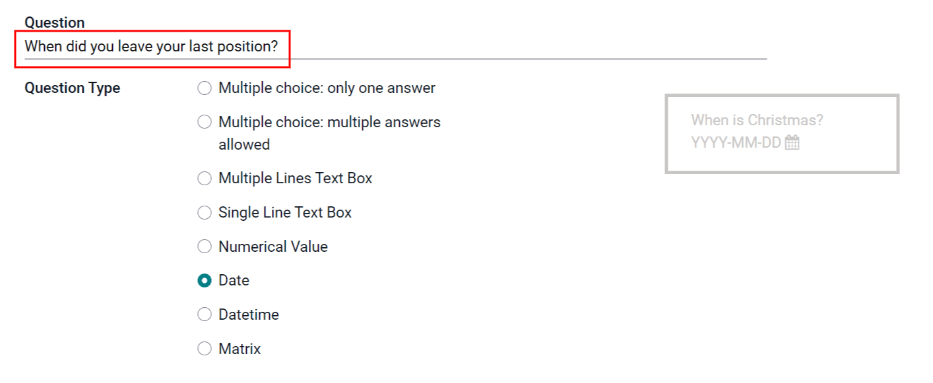Viewport: 933px width, 383px height.
Task: Select Multiple Lines Text Box radio circle
Action: click(x=204, y=178)
